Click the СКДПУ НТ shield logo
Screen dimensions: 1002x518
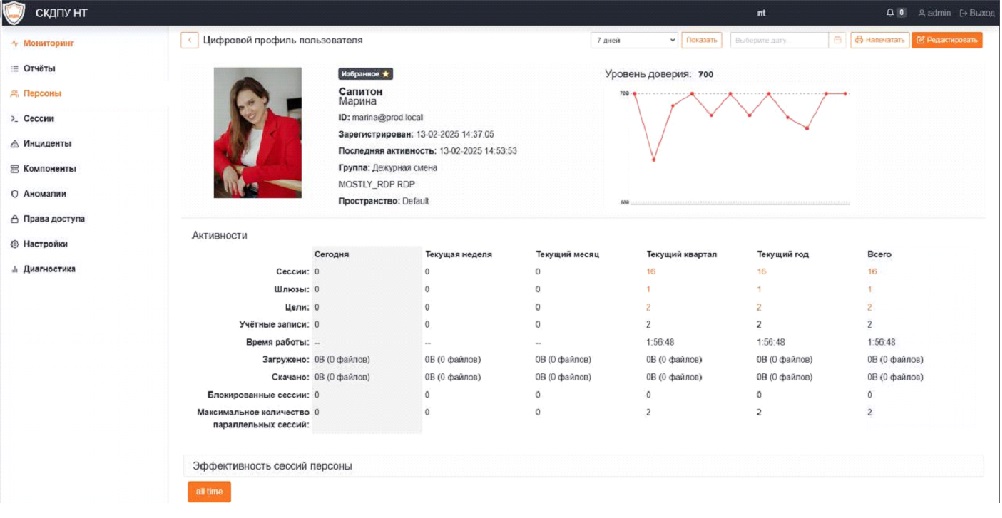14,13
